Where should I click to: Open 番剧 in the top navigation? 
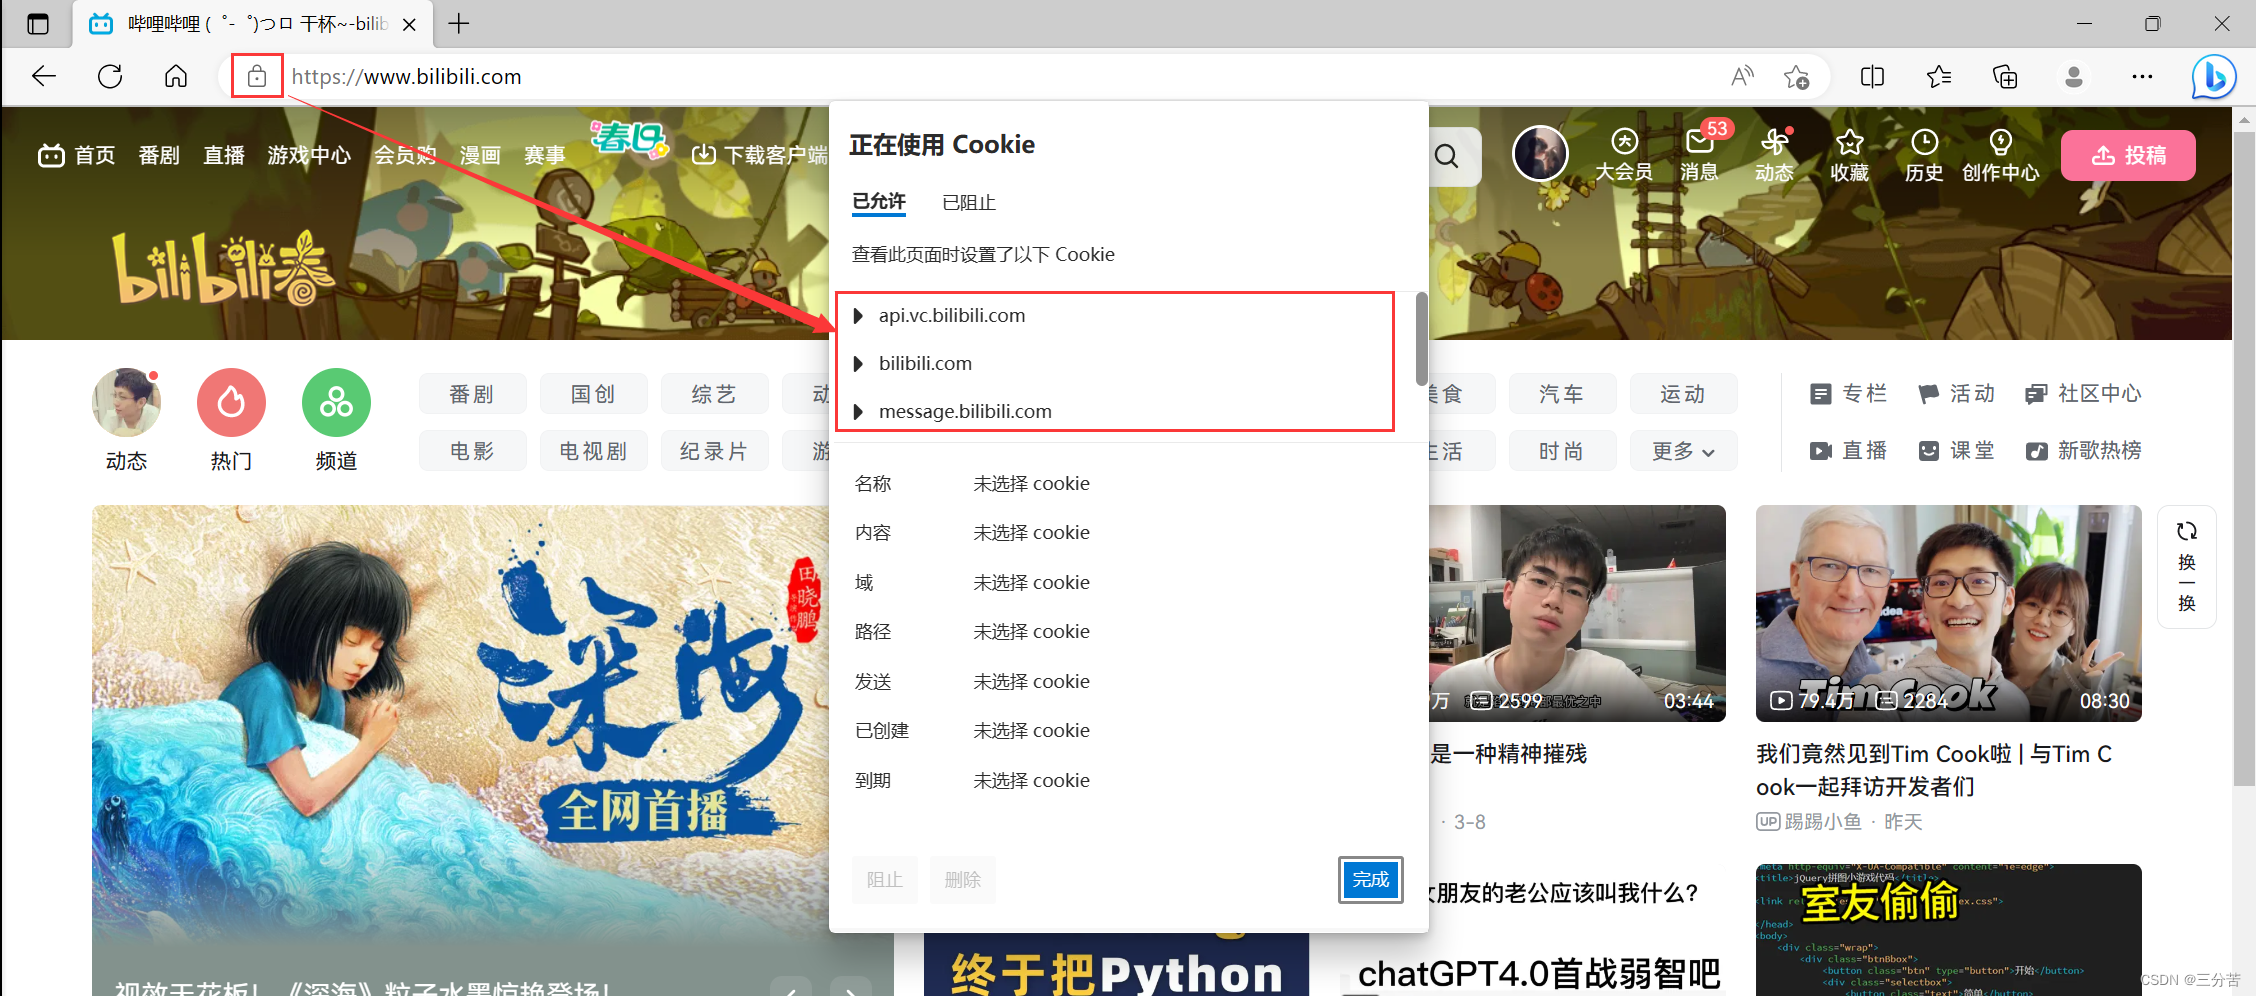click(159, 155)
